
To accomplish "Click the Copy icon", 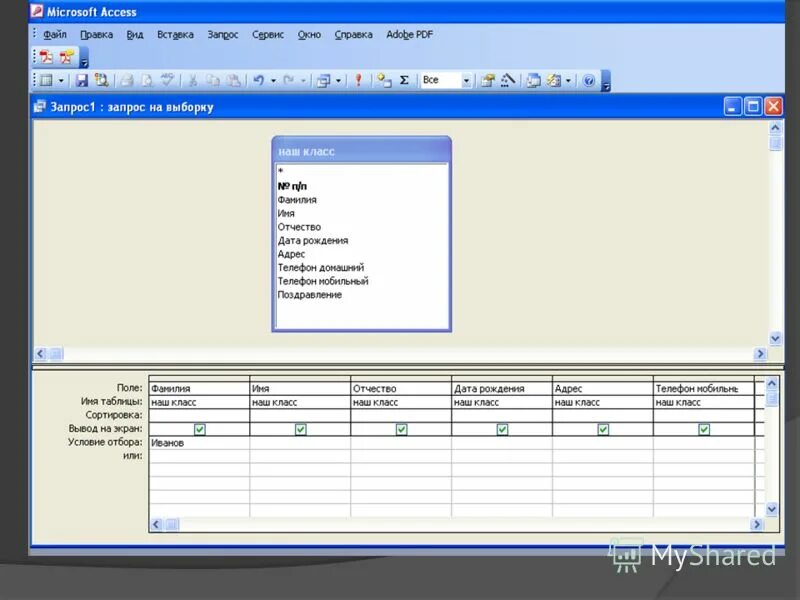I will pos(213,80).
